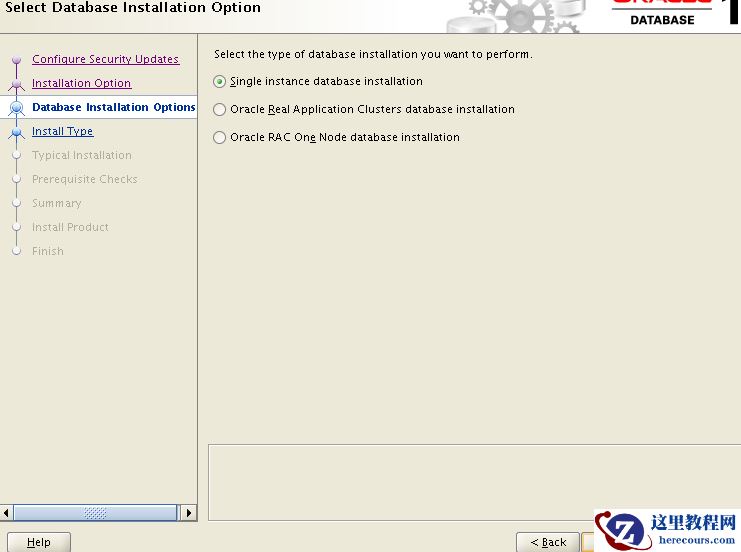Image resolution: width=741 pixels, height=552 pixels.
Task: Open Install Type step link
Action: pyautogui.click(x=62, y=131)
